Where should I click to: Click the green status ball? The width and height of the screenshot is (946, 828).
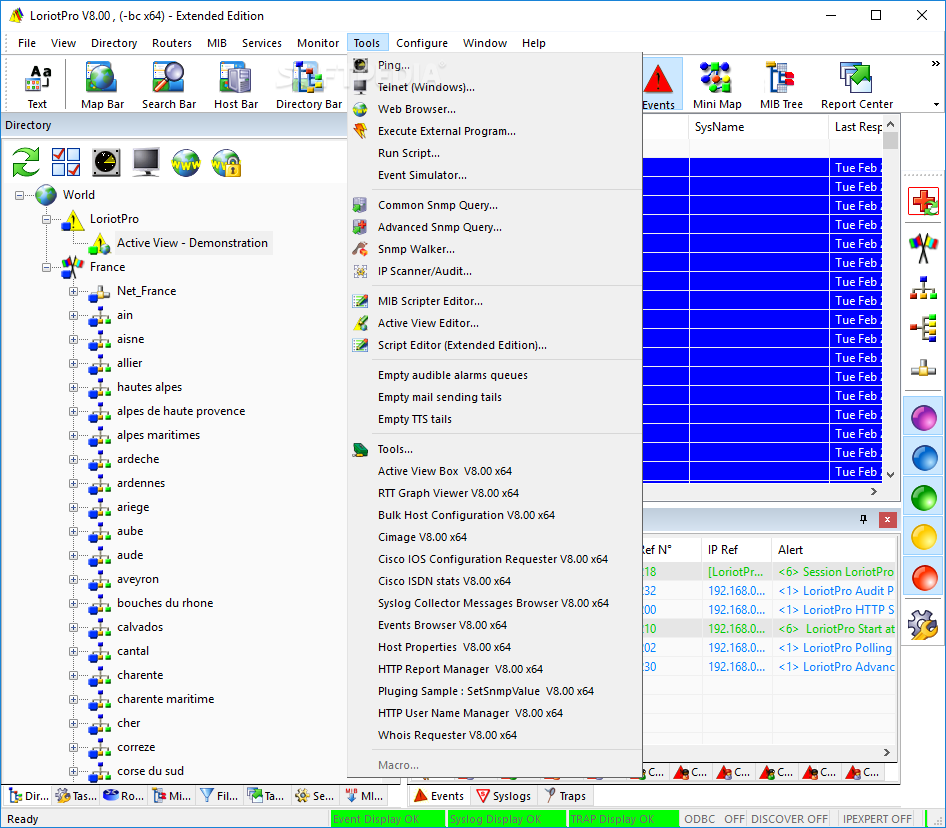point(924,498)
